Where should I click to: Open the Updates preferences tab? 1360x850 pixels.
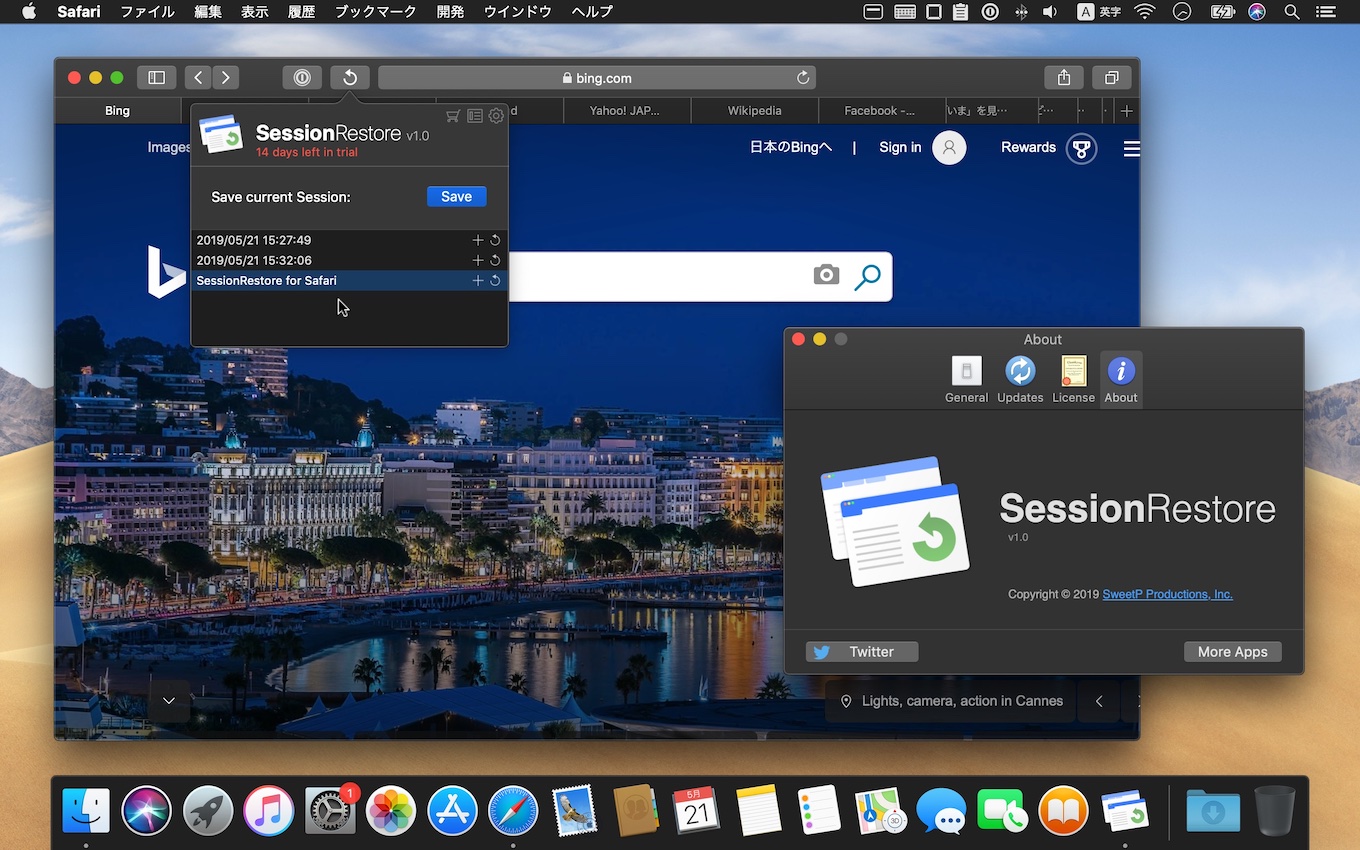(1020, 379)
